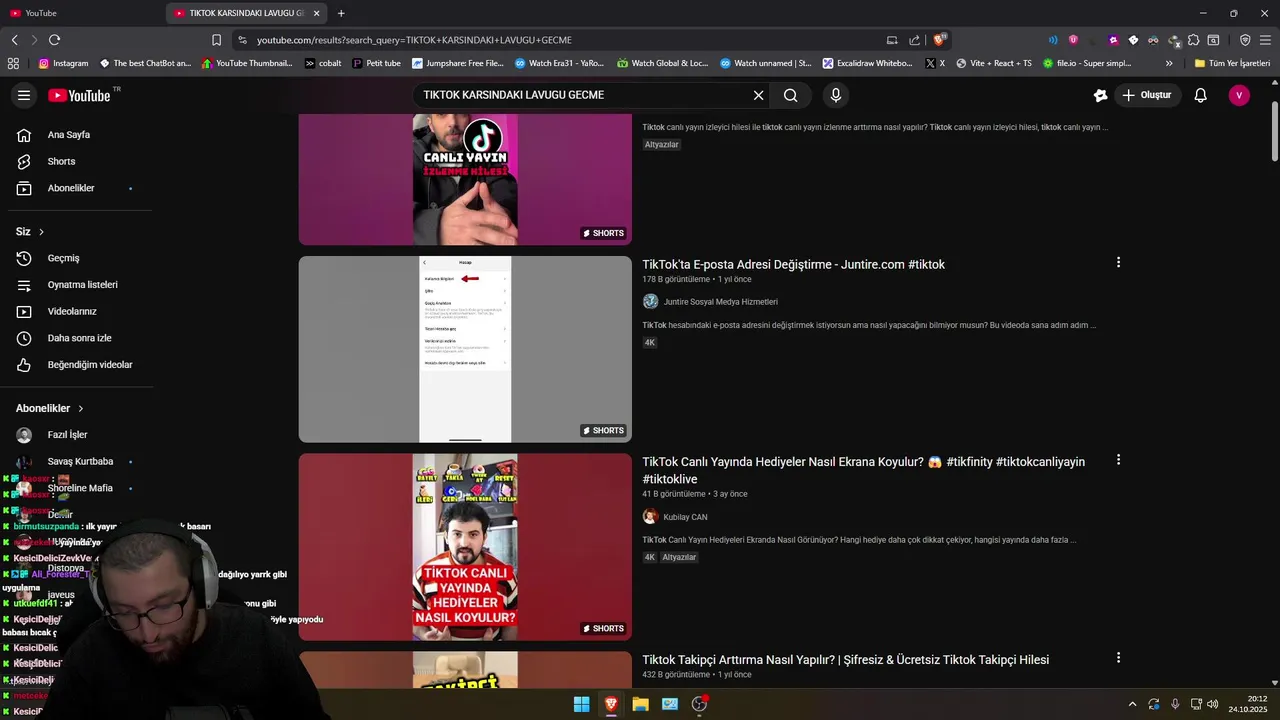The height and width of the screenshot is (720, 1280).
Task: Open cobalt bookmark
Action: 322,63
